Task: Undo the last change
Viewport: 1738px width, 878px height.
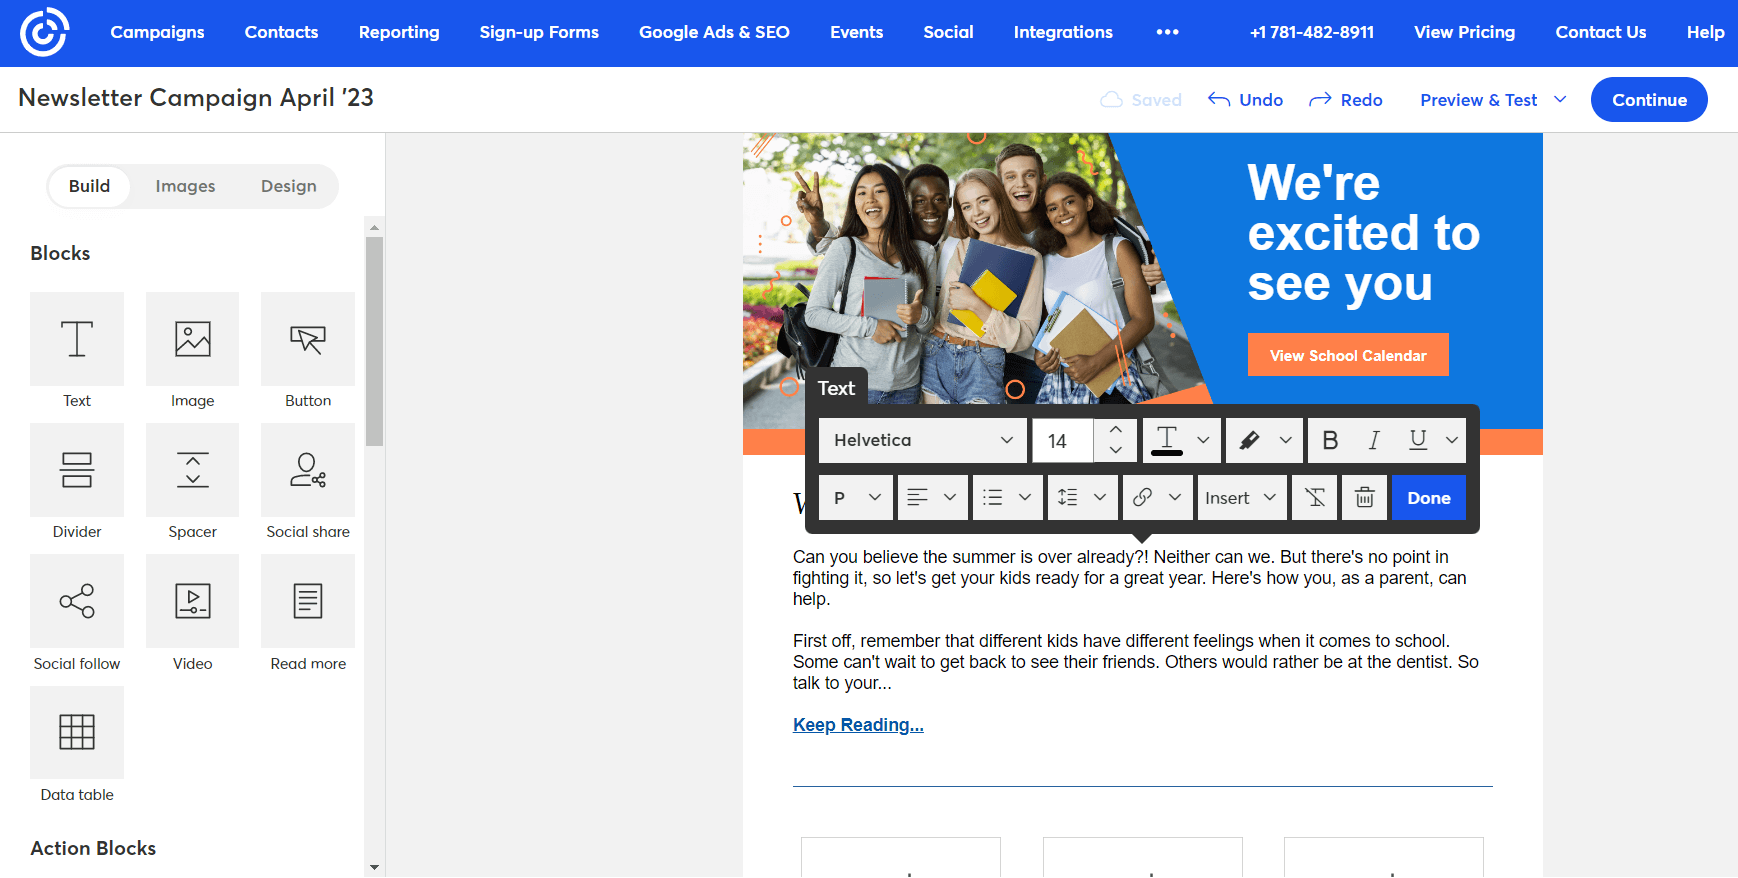Action: point(1246,100)
